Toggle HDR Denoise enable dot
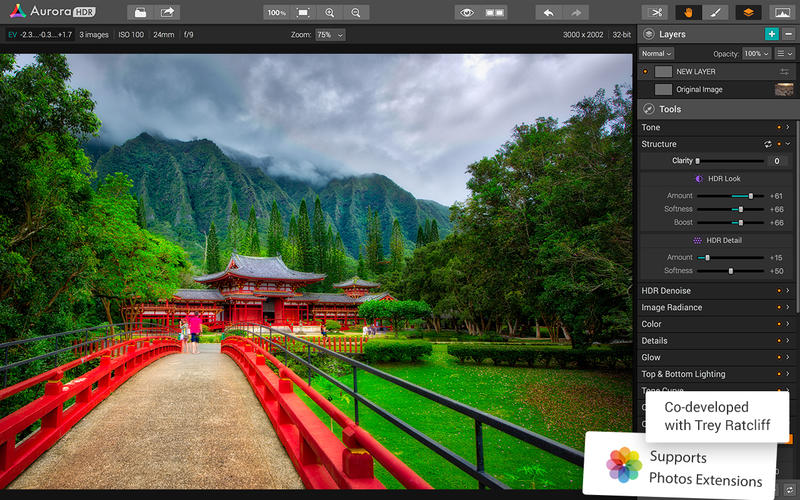 tap(779, 291)
